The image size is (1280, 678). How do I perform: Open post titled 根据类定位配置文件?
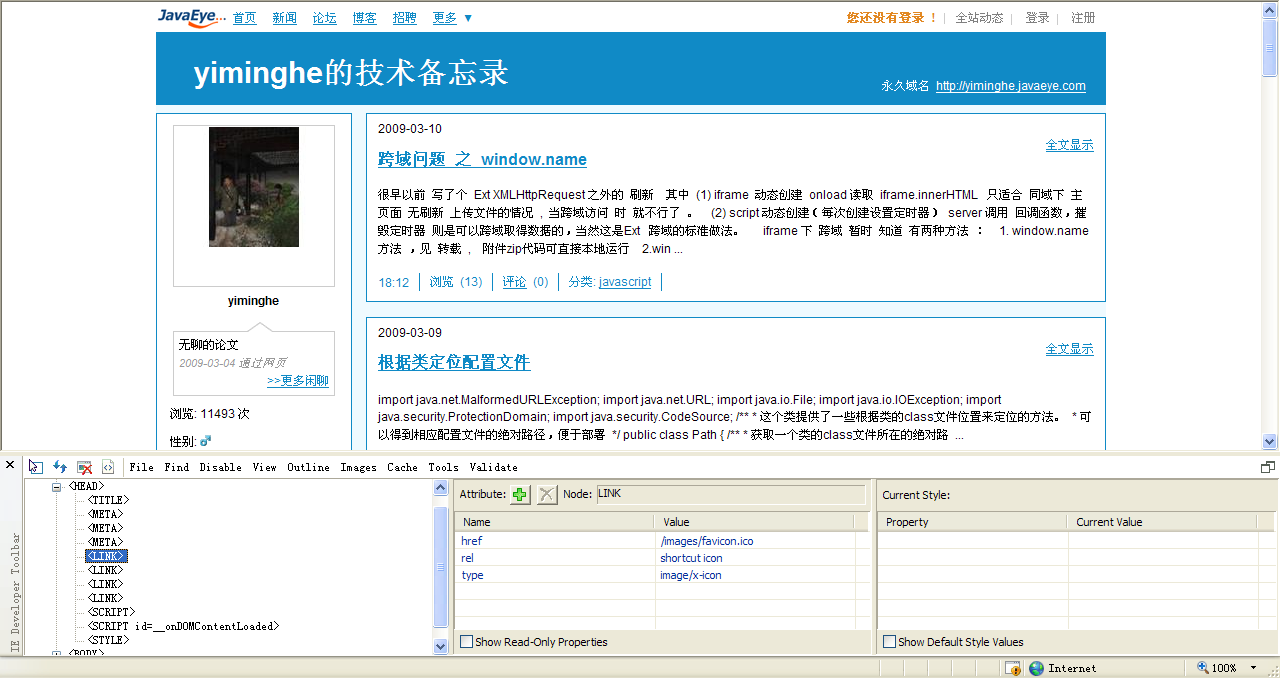point(454,362)
